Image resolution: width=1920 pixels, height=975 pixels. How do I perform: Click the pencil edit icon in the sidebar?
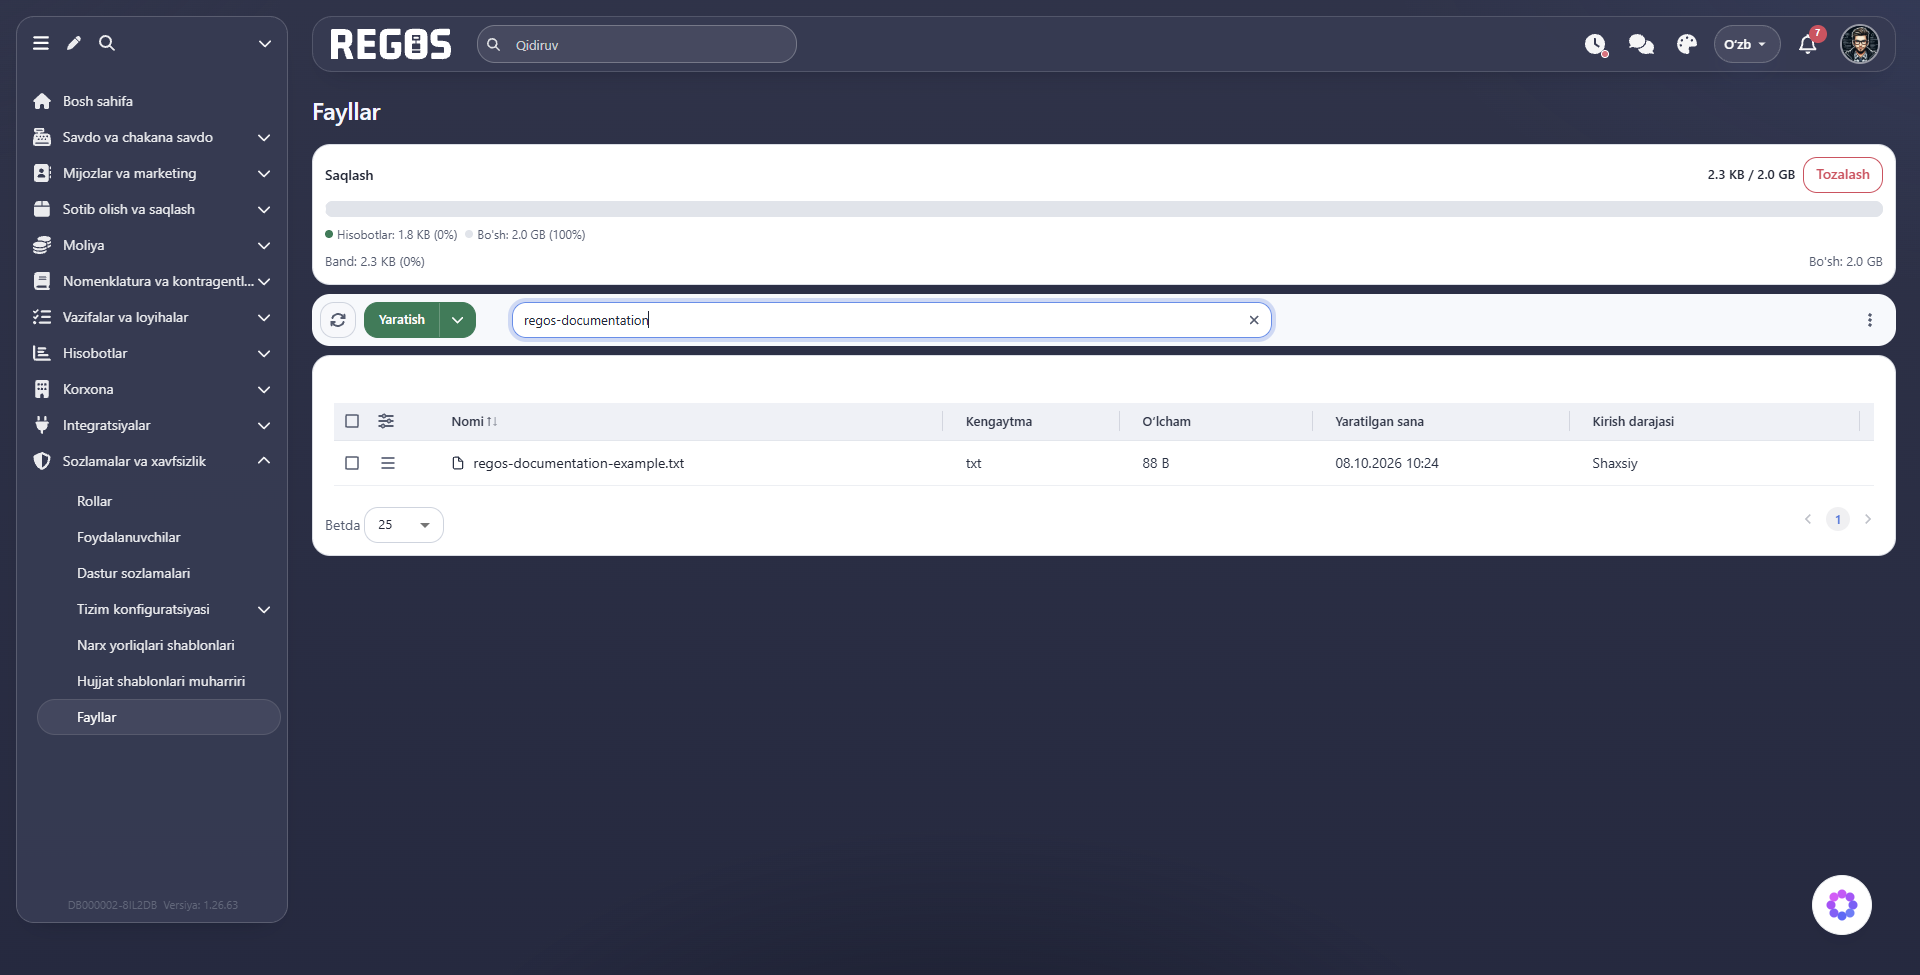(74, 43)
